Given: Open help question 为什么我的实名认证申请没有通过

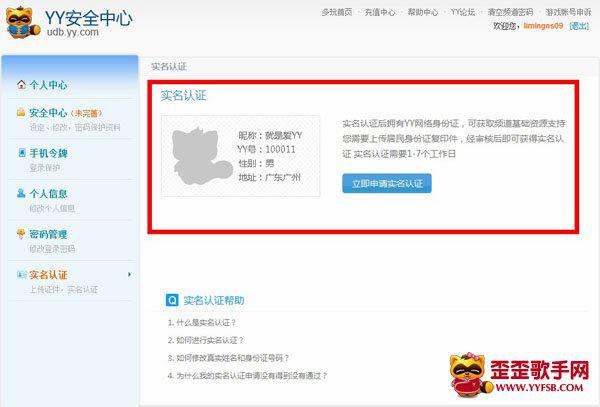Looking at the screenshot, I should point(248,375).
